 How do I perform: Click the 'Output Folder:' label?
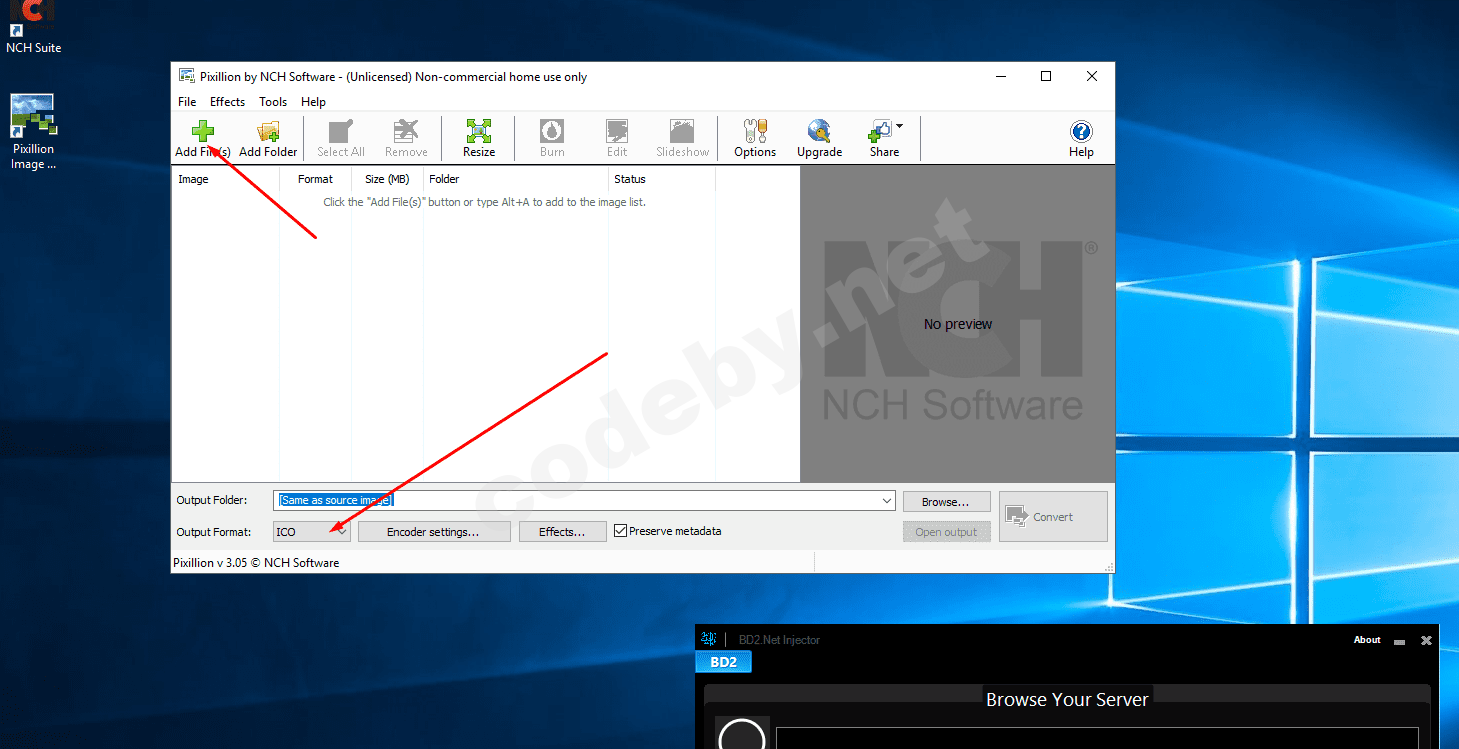[211, 500]
